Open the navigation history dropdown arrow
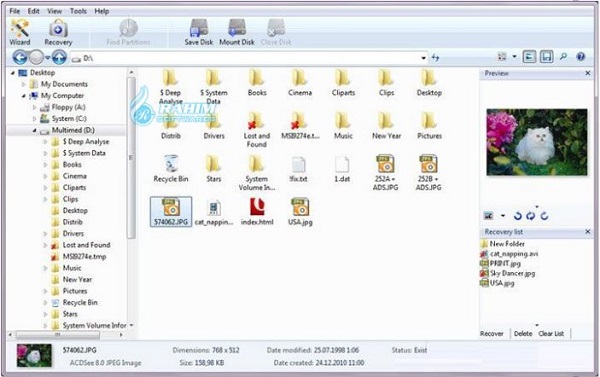The image size is (600, 377). (x=47, y=58)
